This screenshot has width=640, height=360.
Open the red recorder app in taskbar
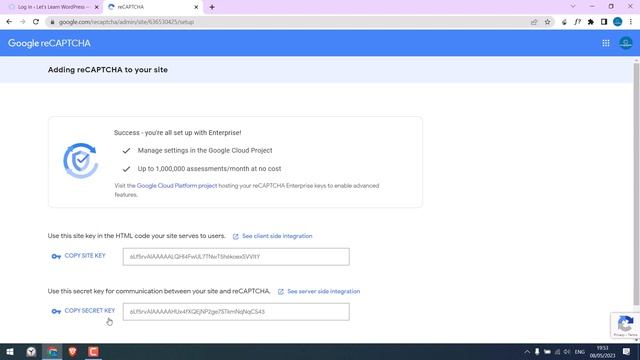93,352
